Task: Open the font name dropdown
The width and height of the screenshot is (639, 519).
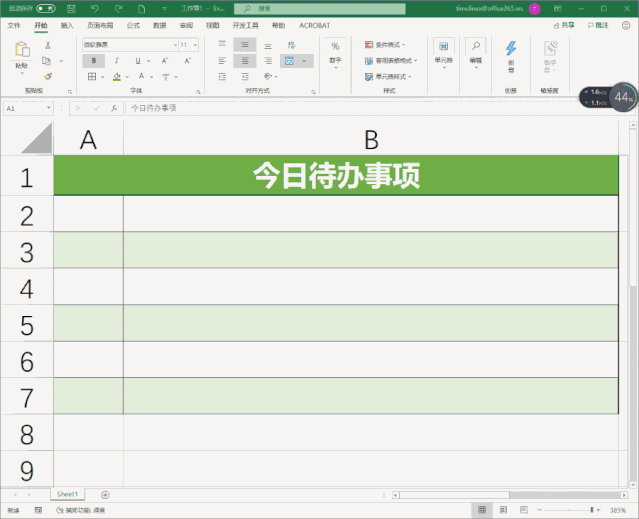Action: (175, 44)
